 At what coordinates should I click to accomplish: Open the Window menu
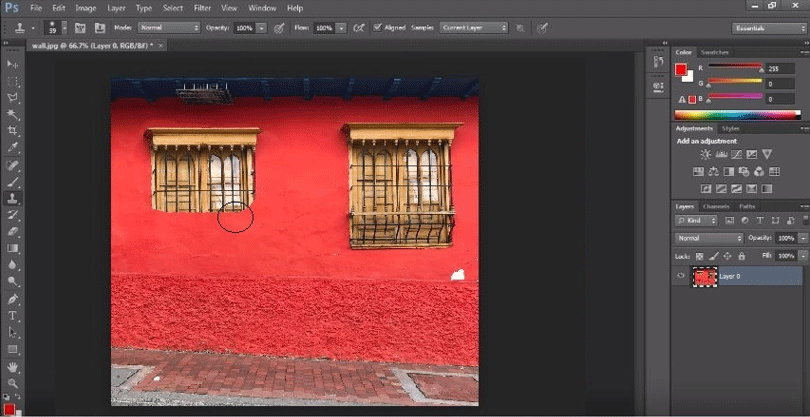pyautogui.click(x=262, y=8)
